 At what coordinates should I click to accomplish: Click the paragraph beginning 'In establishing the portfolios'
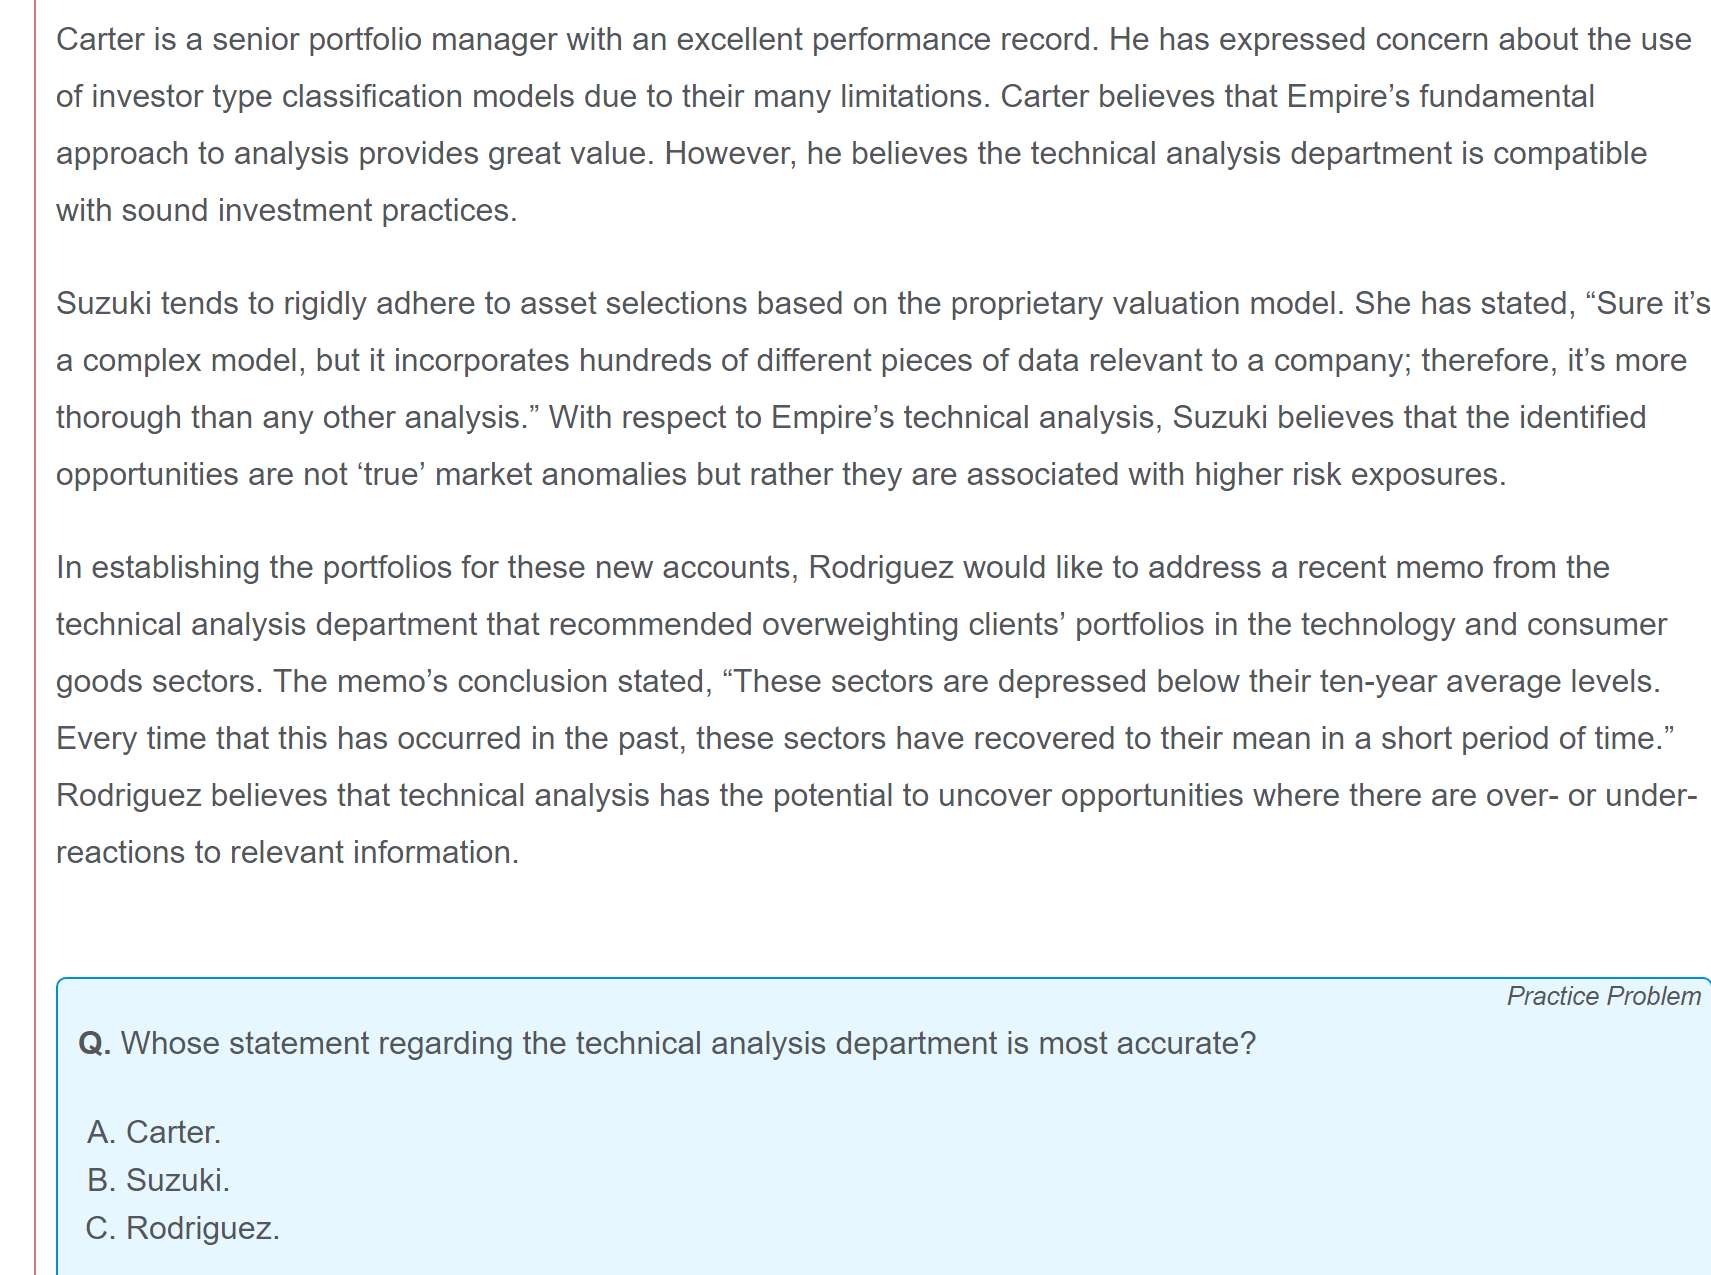click(877, 710)
